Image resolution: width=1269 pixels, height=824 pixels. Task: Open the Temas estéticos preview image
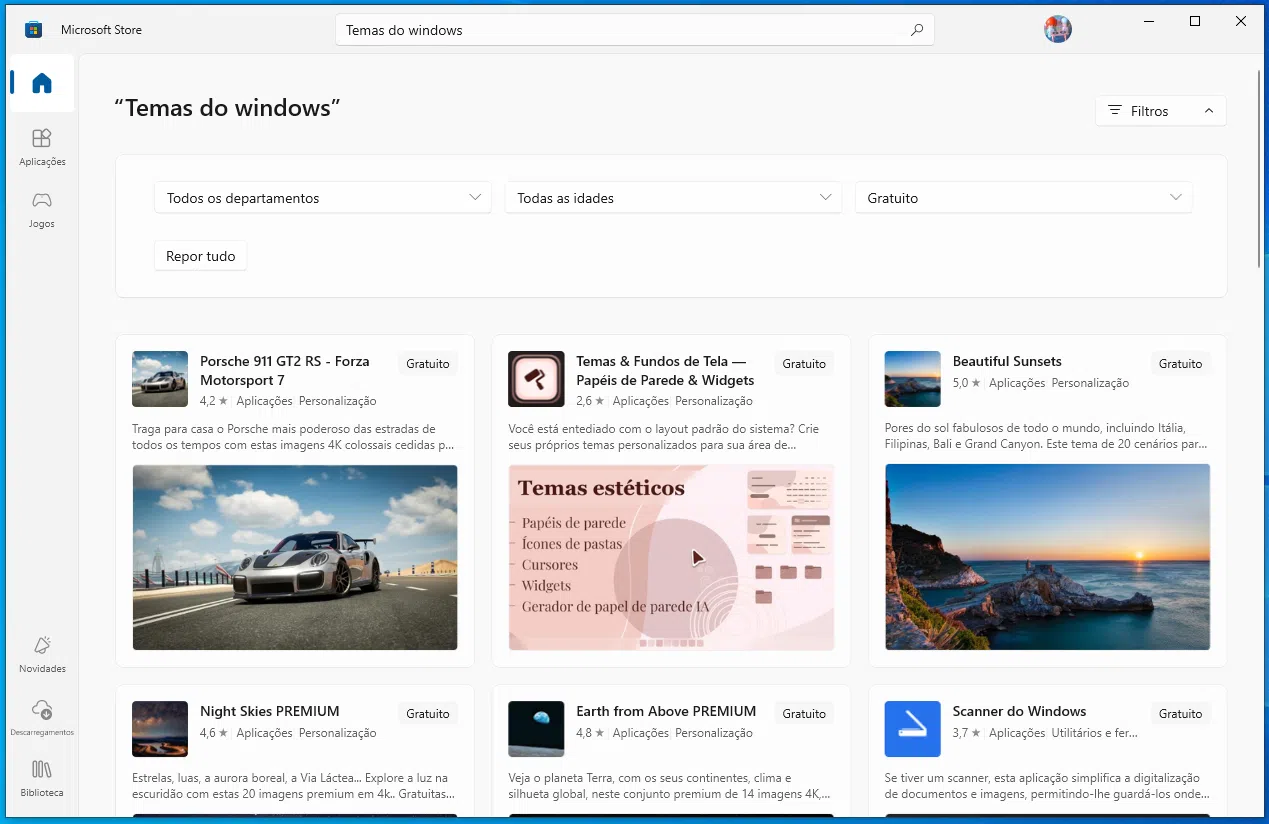[x=671, y=557]
